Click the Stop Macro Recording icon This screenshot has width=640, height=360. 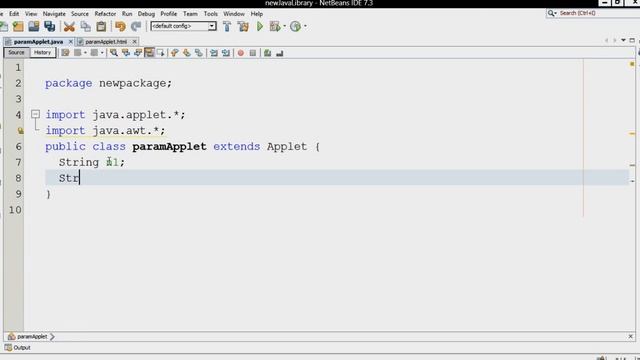pyautogui.click(x=253, y=53)
